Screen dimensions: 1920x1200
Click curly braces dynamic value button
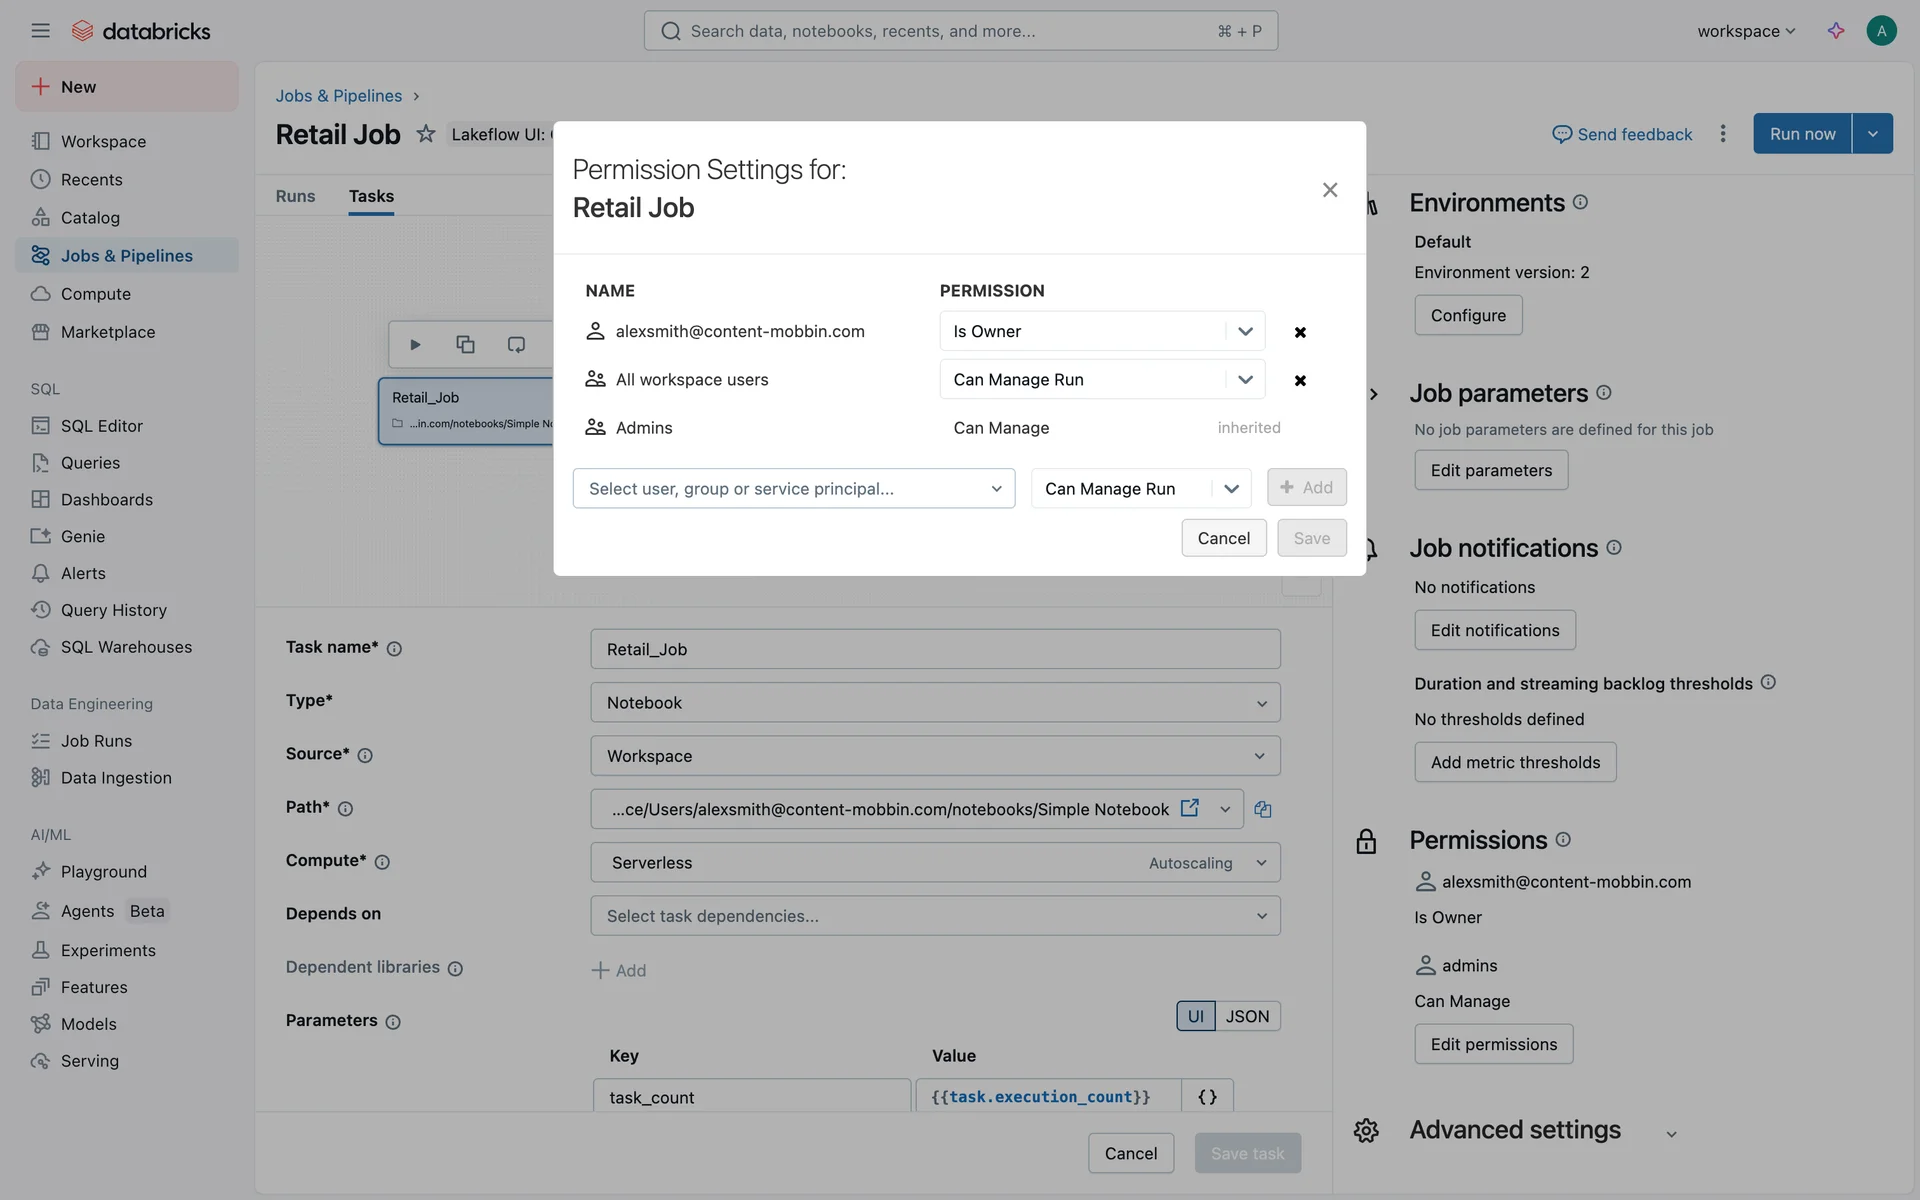[x=1207, y=1097]
